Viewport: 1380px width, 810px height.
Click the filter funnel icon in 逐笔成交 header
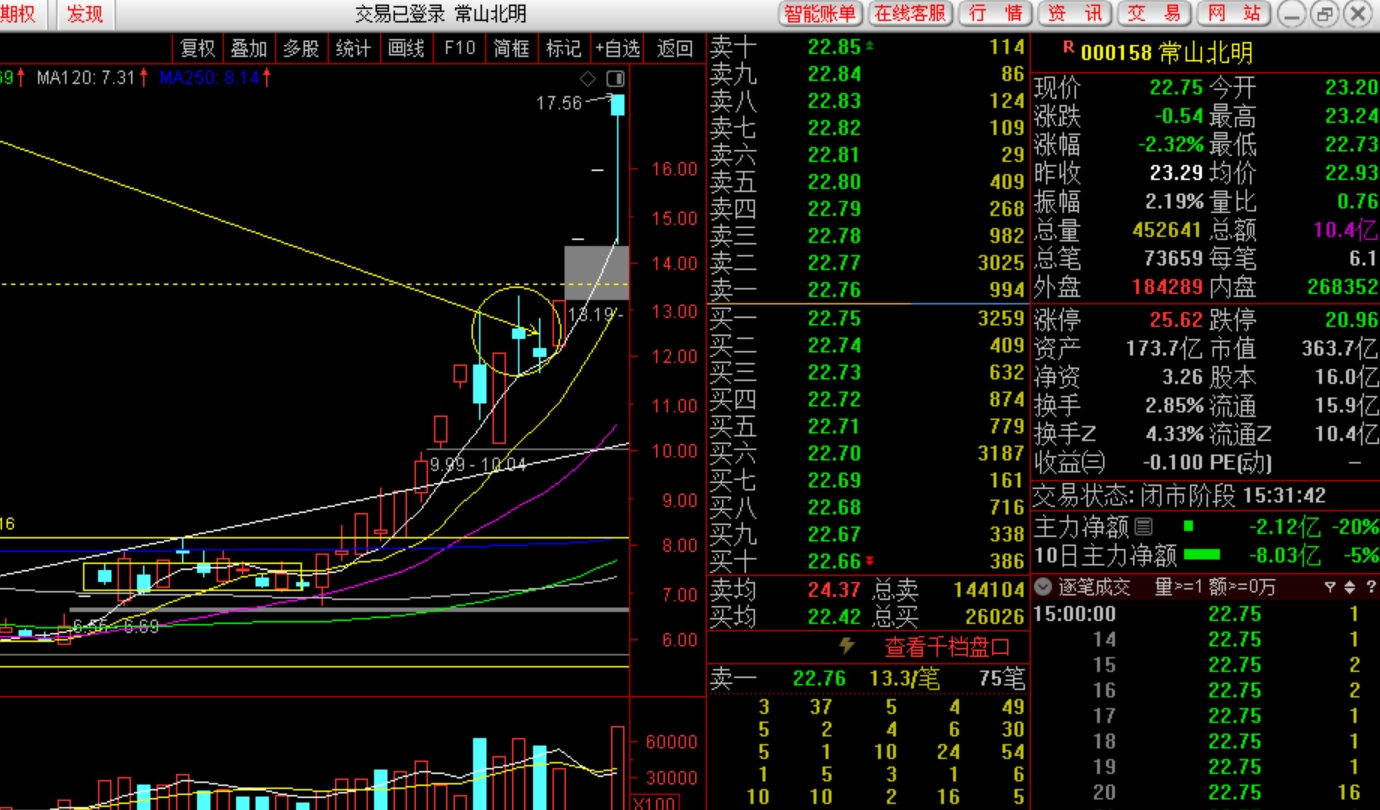1330,587
